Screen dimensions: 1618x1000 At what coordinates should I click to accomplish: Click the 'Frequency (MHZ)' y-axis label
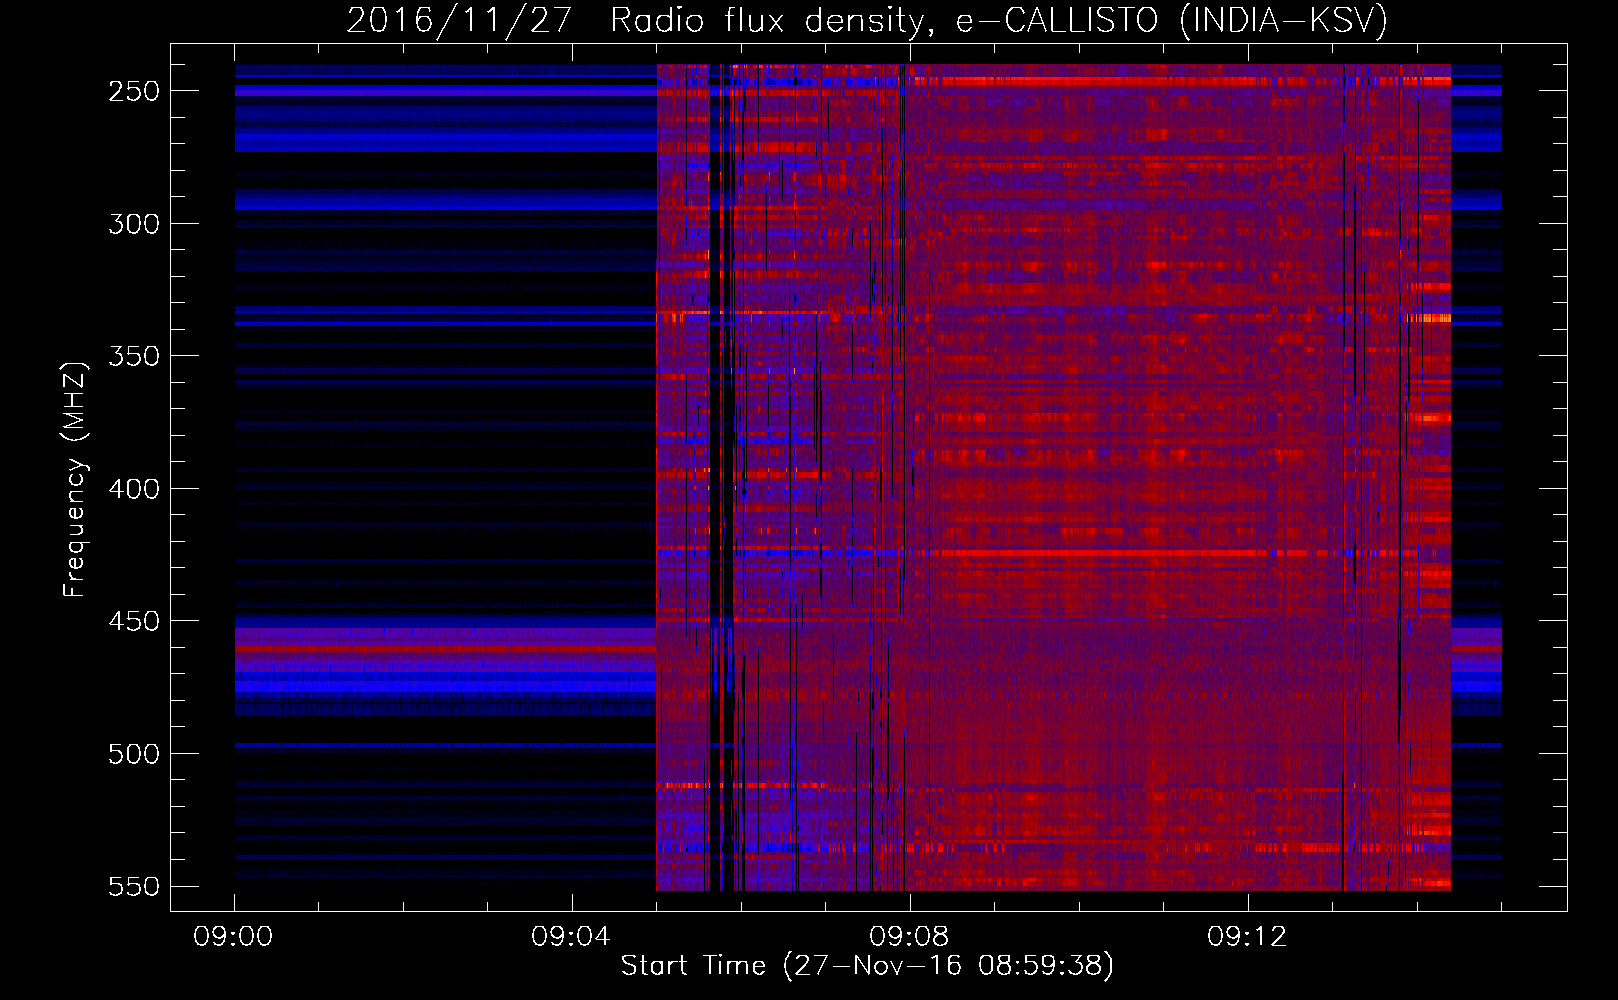pos(75,479)
